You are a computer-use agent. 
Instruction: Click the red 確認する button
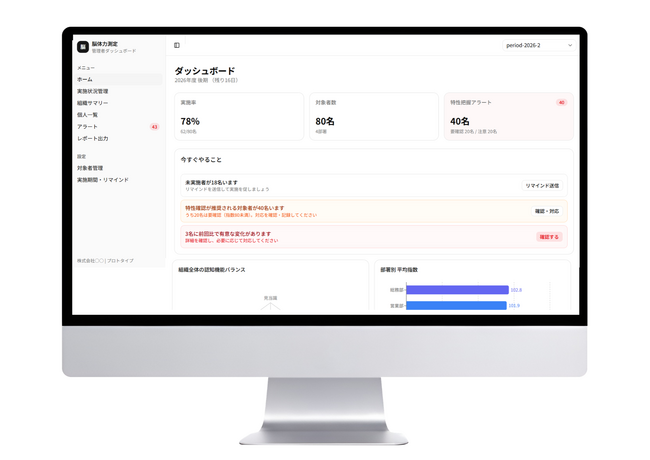(549, 237)
